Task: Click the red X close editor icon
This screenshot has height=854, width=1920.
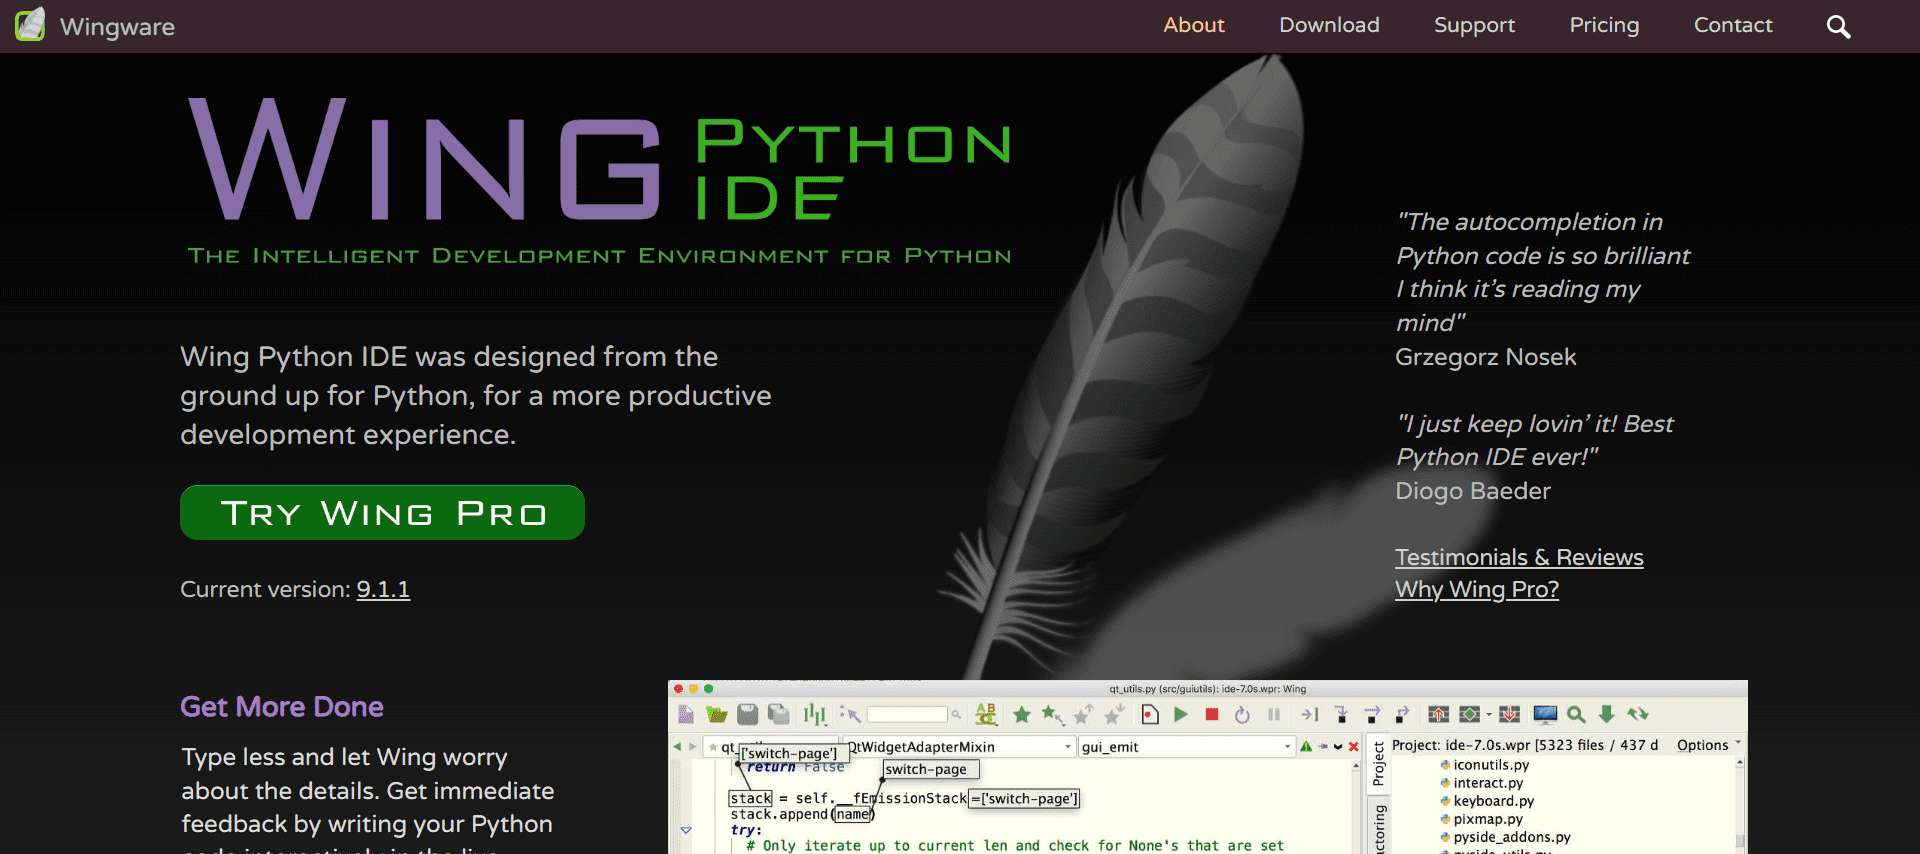Action: click(x=1353, y=747)
